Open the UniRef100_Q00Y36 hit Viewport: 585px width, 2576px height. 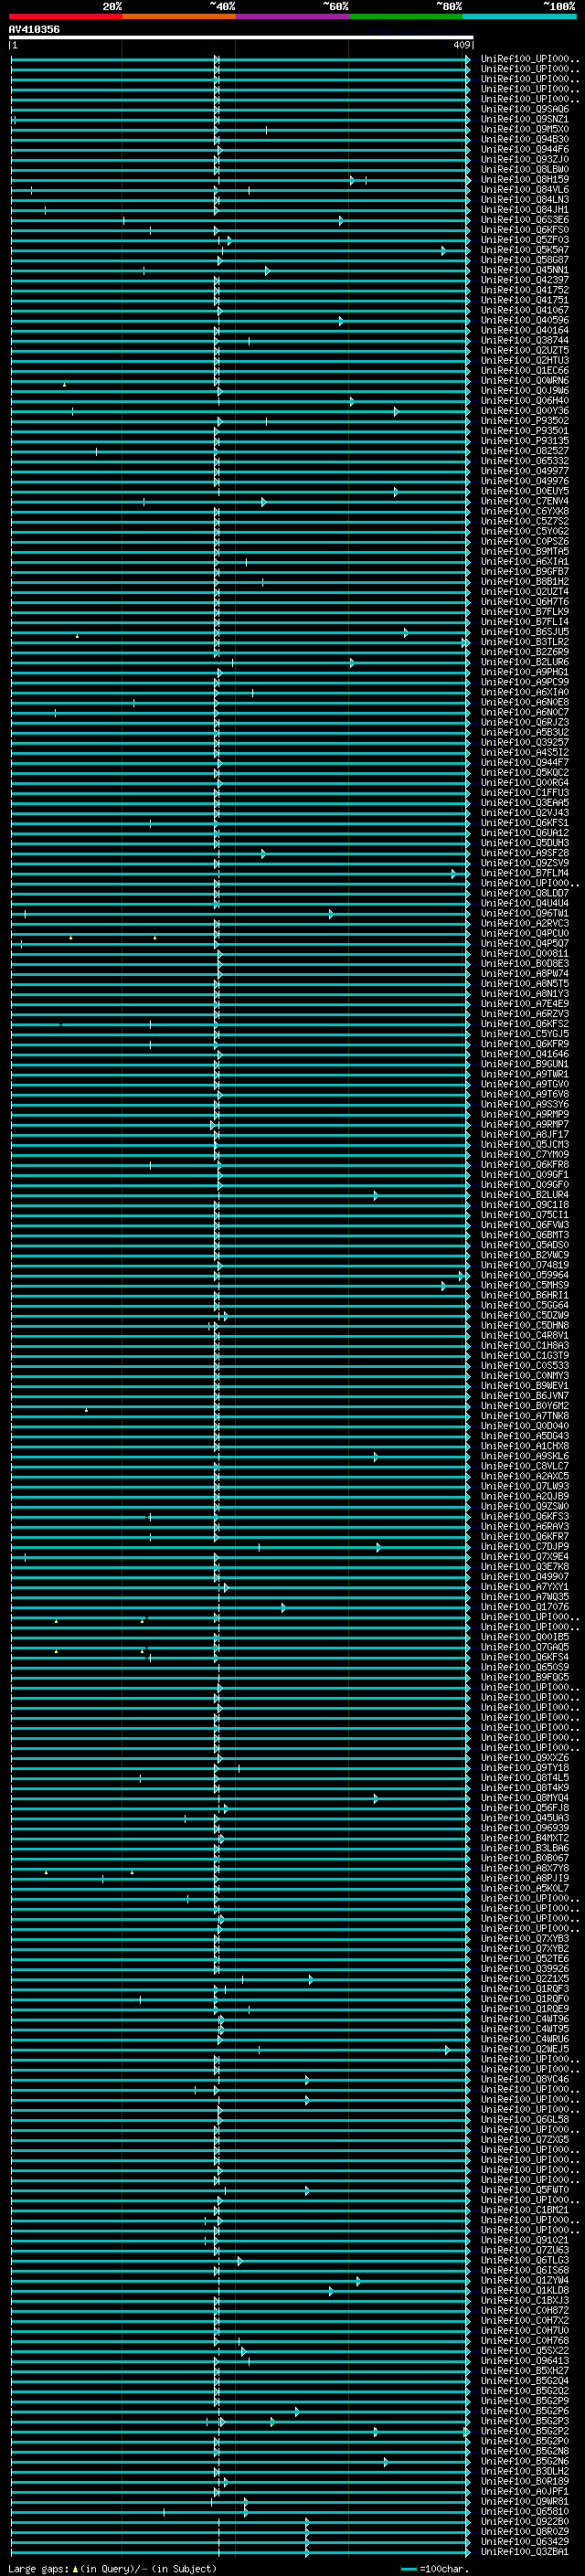[525, 411]
